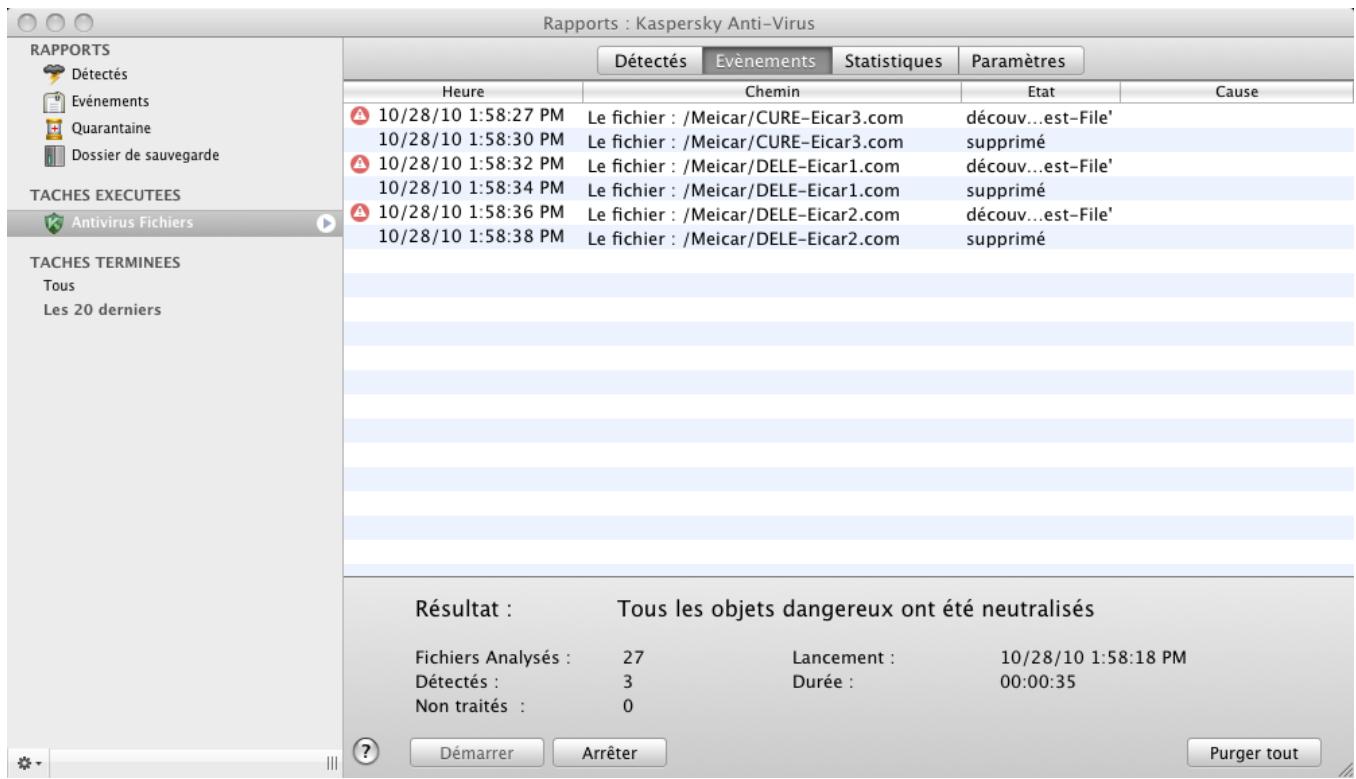Click the warning icon at 1:58:36 PM row

pyautogui.click(x=359, y=212)
